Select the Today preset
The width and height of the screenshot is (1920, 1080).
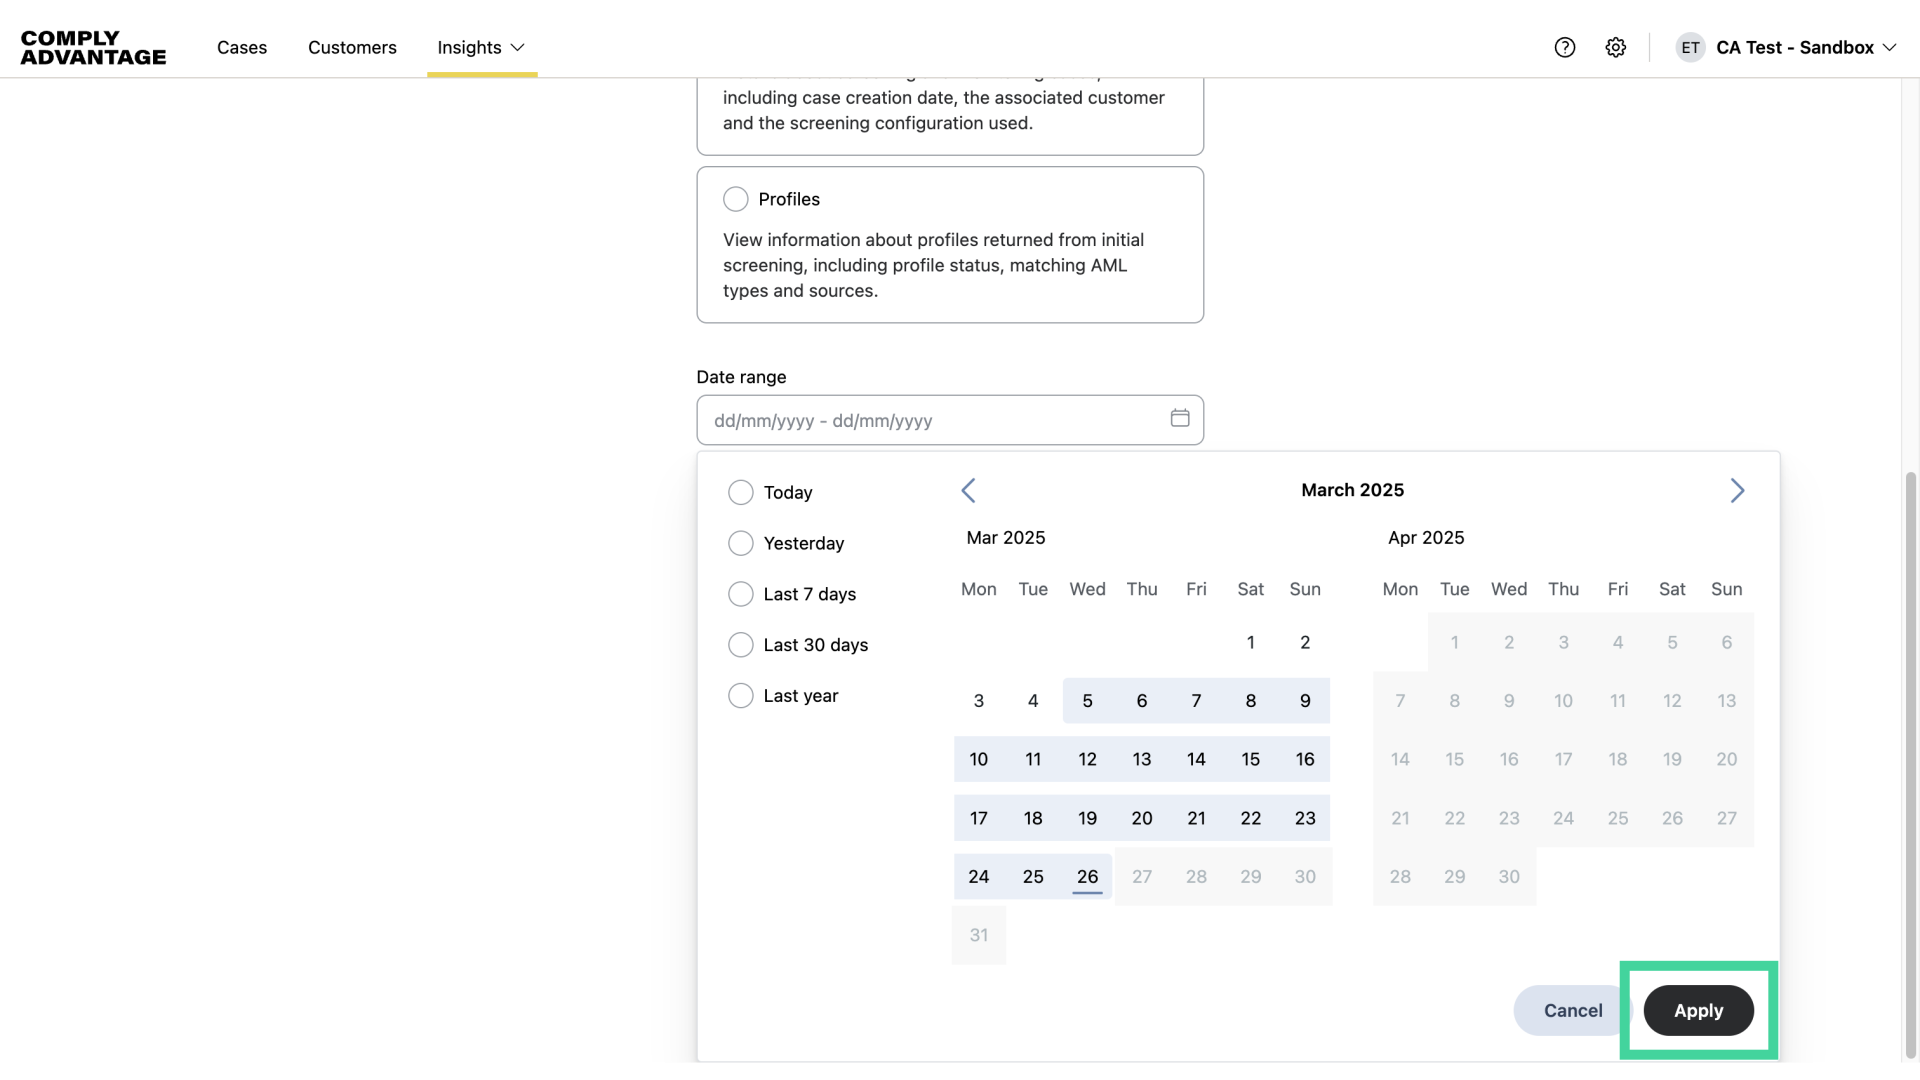pos(741,492)
